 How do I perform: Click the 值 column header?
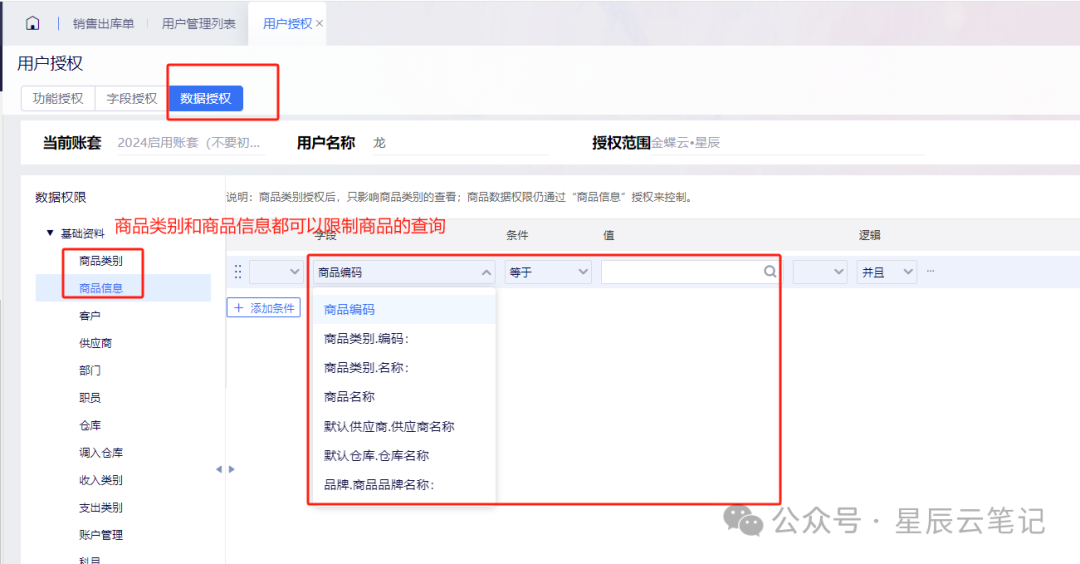(x=608, y=235)
